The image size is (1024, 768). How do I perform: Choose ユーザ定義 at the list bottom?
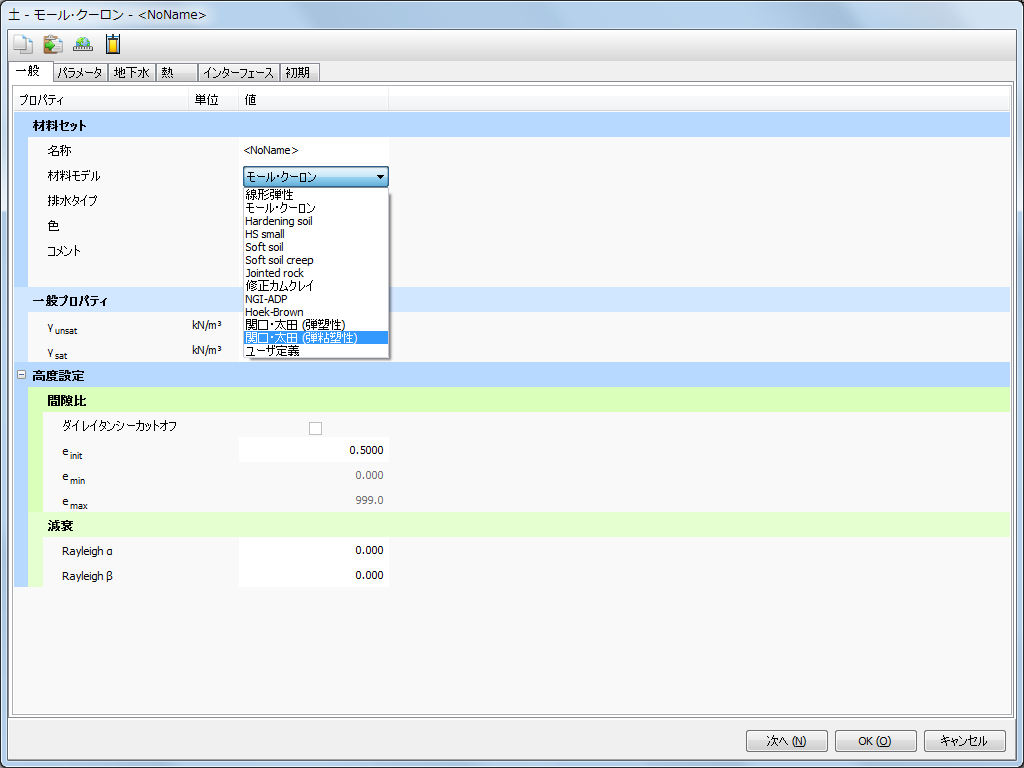click(272, 351)
